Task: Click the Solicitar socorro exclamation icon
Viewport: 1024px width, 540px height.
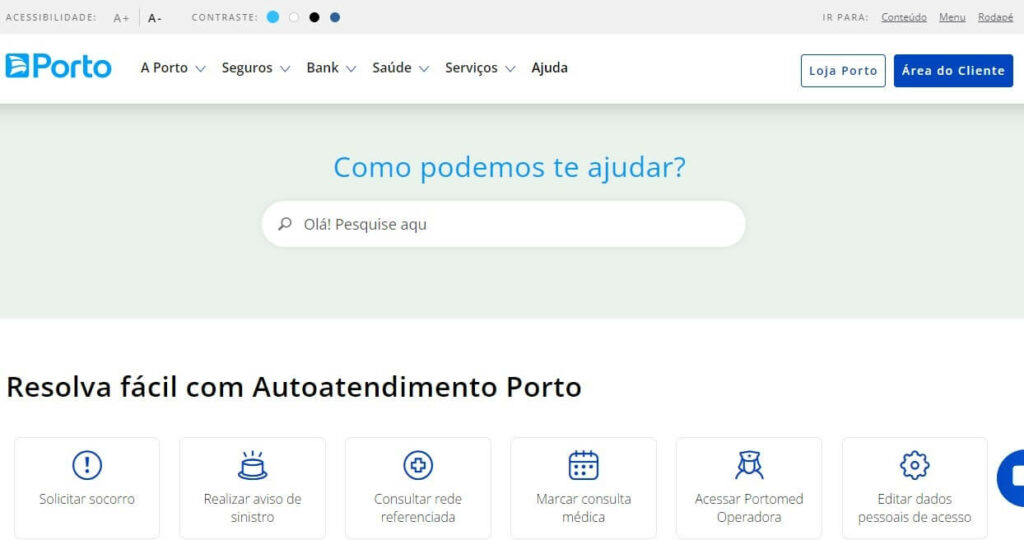Action: pos(87,465)
